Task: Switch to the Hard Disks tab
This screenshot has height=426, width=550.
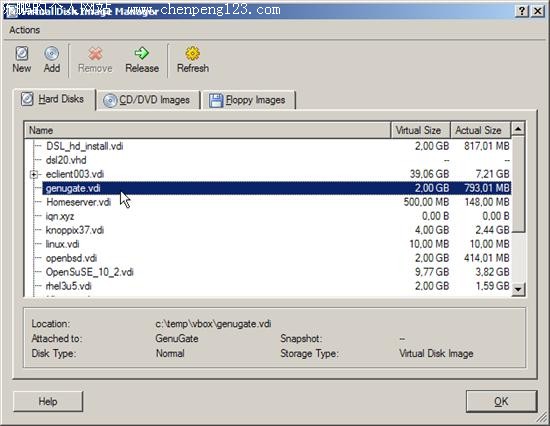Action: click(54, 99)
